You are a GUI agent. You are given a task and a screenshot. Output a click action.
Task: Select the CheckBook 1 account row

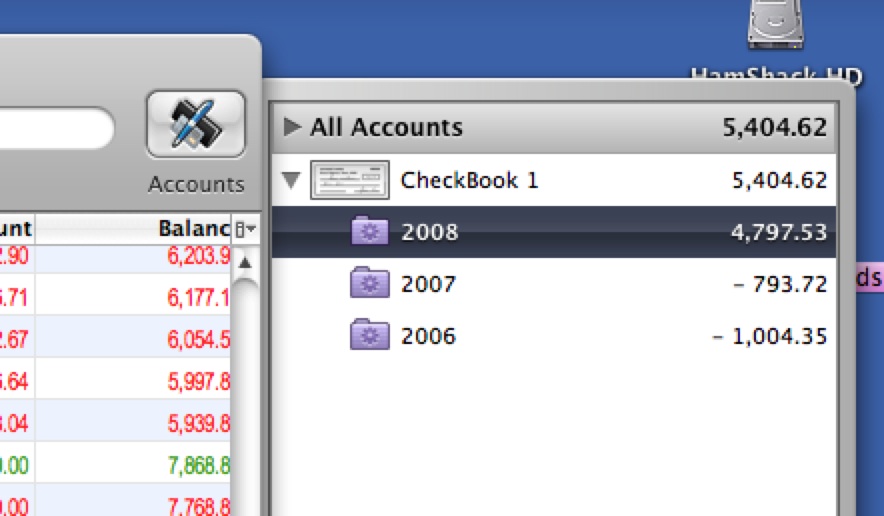pos(554,180)
